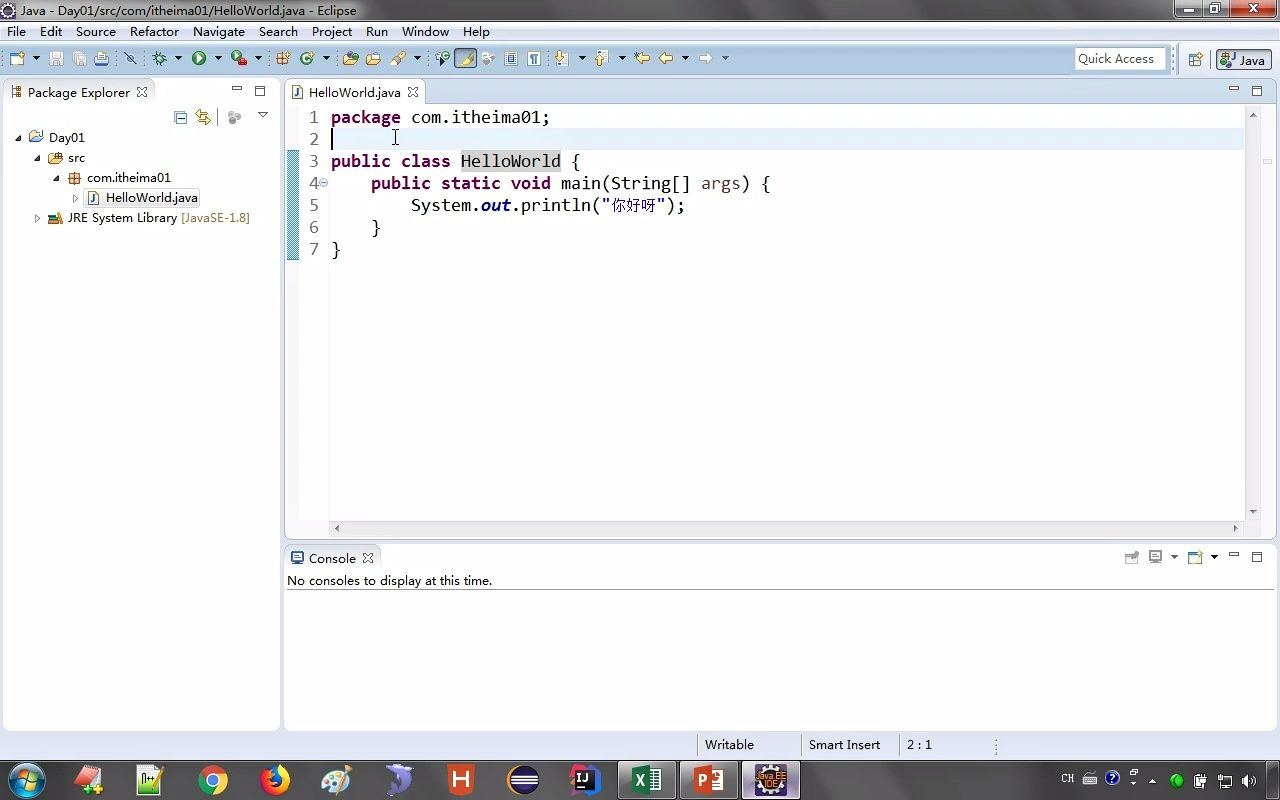1280x800 pixels.
Task: Switch to the Java perspective button
Action: pos(1243,60)
